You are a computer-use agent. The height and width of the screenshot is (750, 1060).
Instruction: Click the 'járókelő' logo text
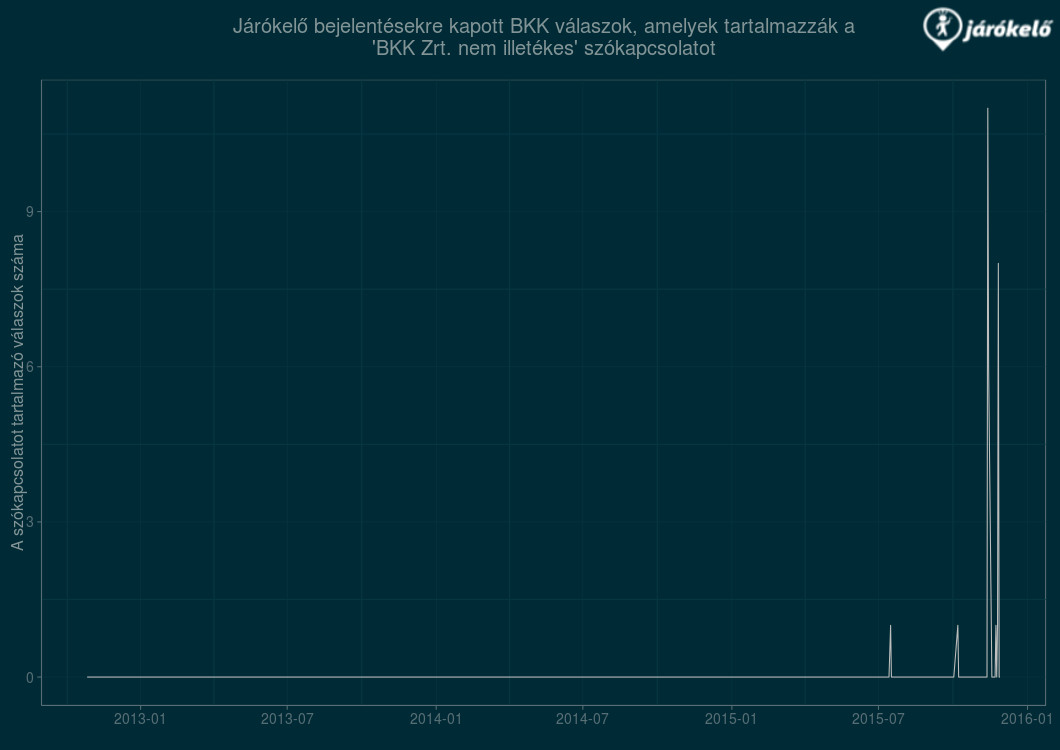pos(1006,32)
